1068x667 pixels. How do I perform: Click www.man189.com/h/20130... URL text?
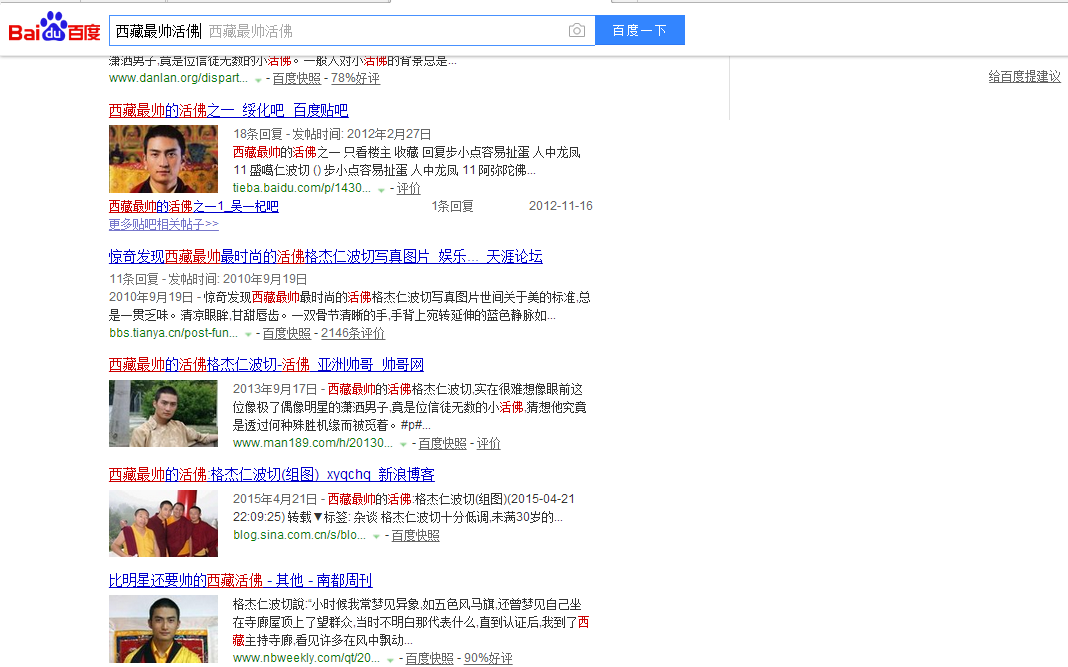click(x=313, y=444)
